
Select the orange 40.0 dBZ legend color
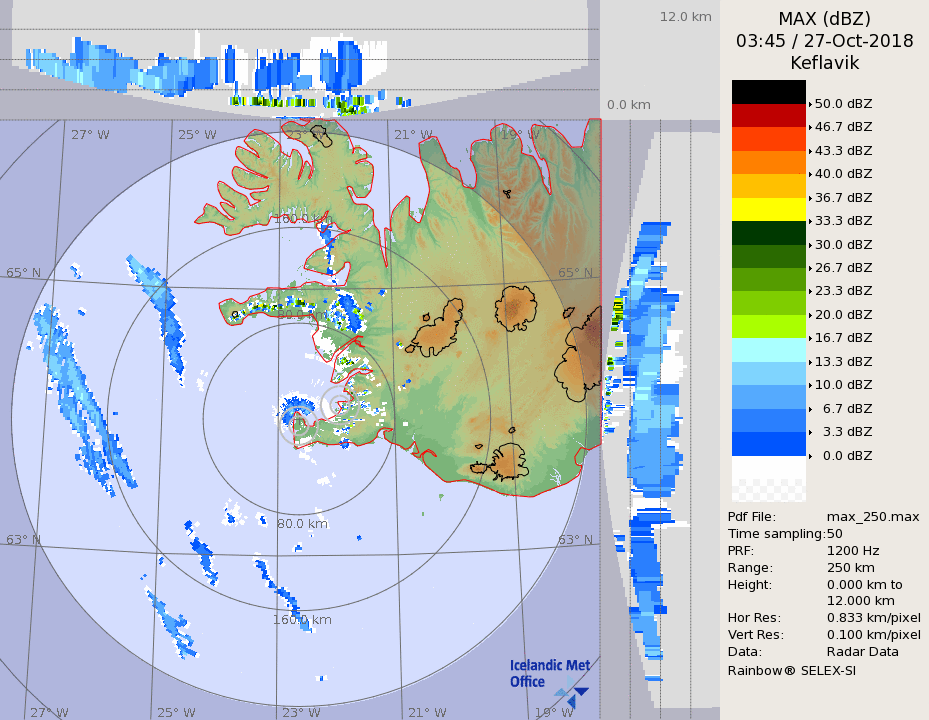pos(768,162)
